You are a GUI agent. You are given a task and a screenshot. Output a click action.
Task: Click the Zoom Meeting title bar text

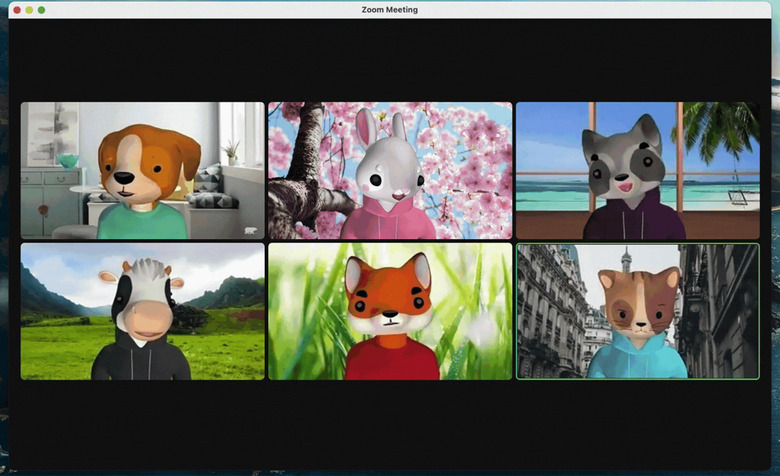pos(389,10)
